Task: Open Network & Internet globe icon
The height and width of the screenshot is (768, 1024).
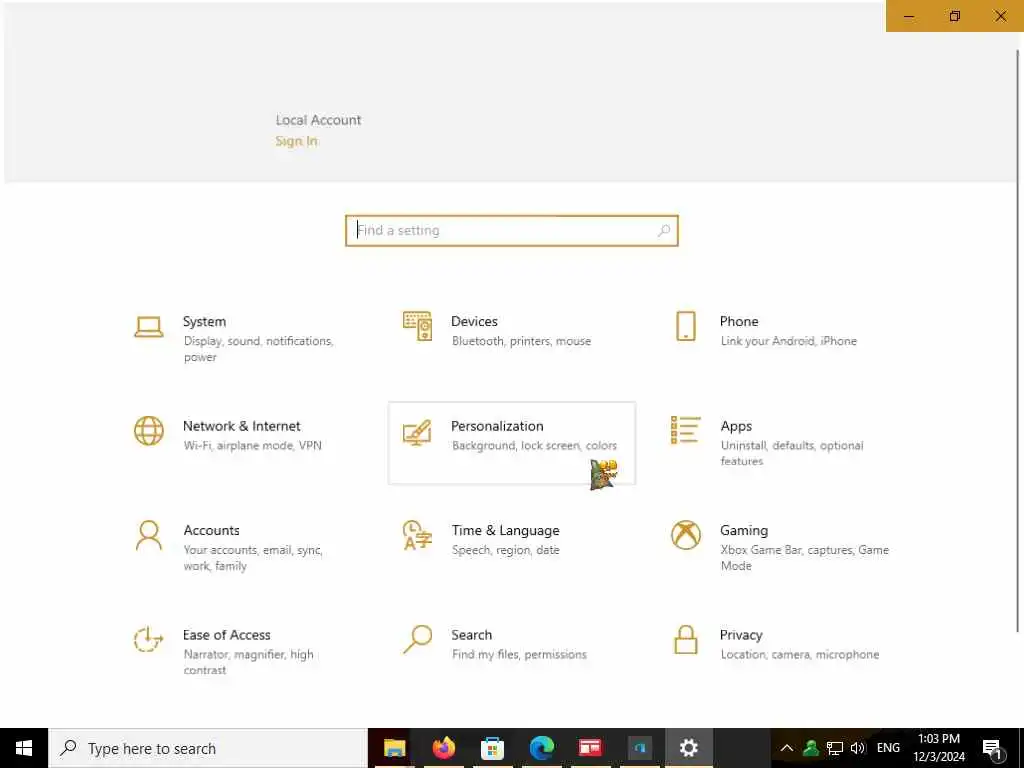Action: pos(149,431)
